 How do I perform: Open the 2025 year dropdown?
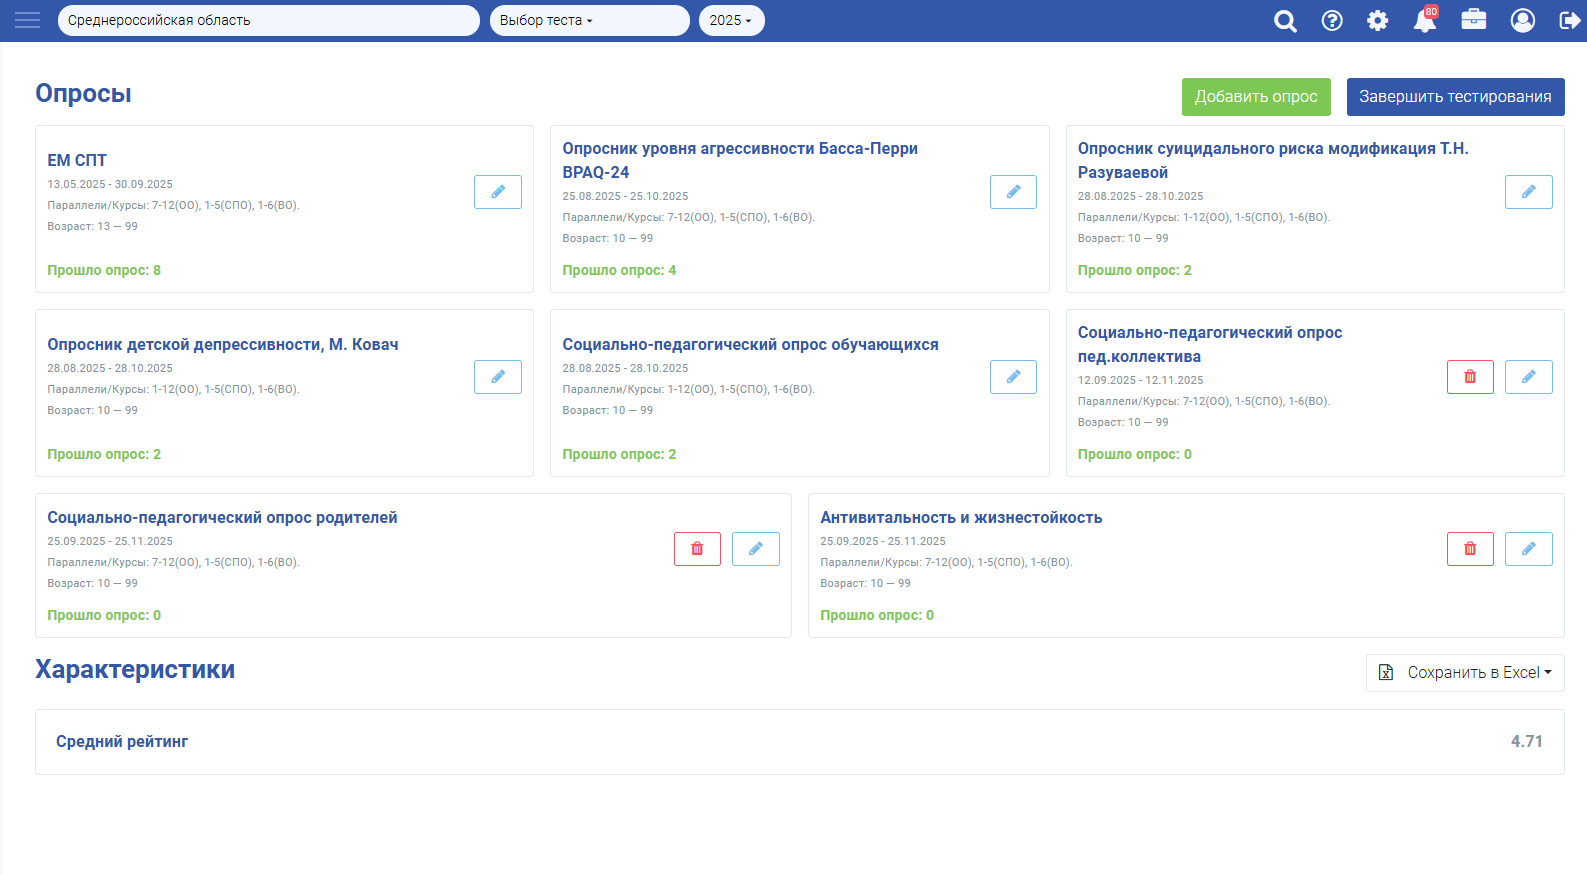tap(730, 20)
